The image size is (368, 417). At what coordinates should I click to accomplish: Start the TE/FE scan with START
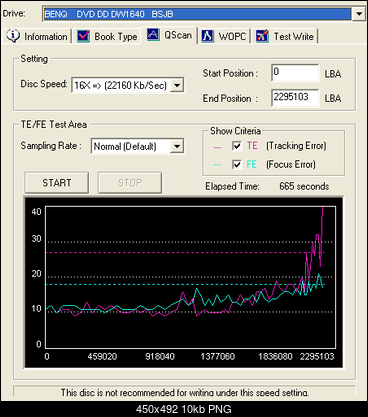(x=57, y=183)
